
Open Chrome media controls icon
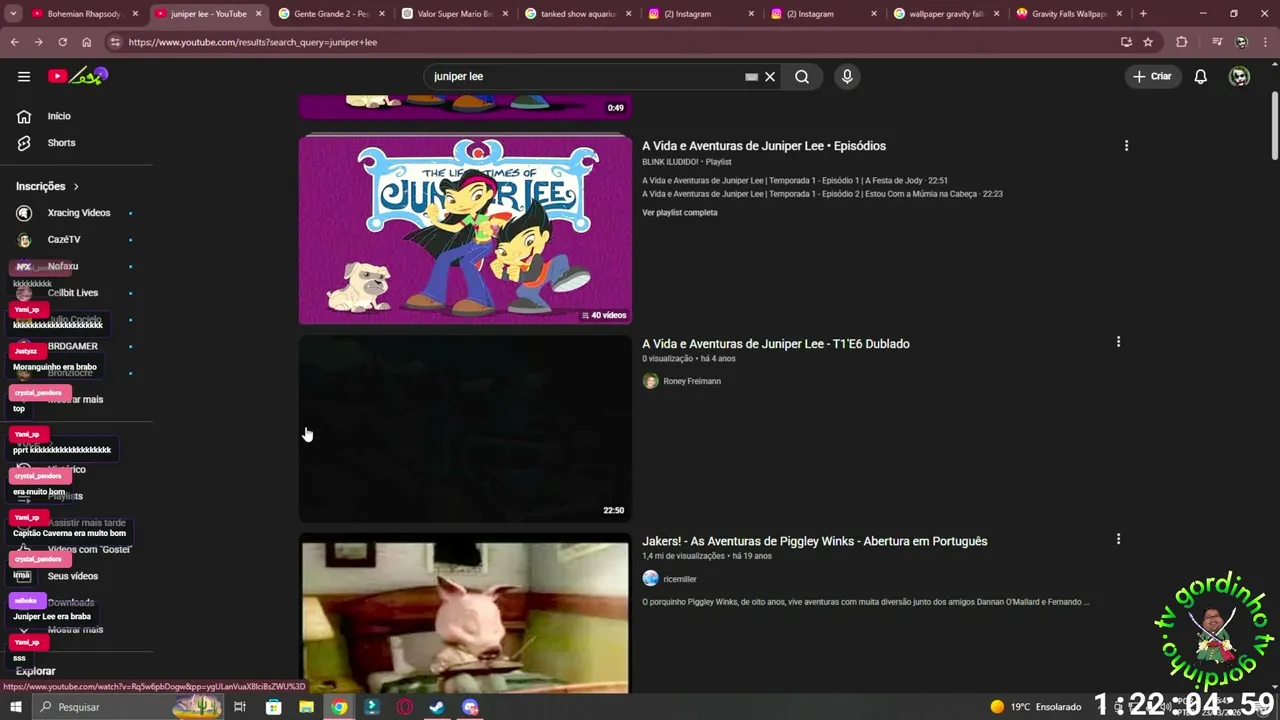[x=1217, y=42]
